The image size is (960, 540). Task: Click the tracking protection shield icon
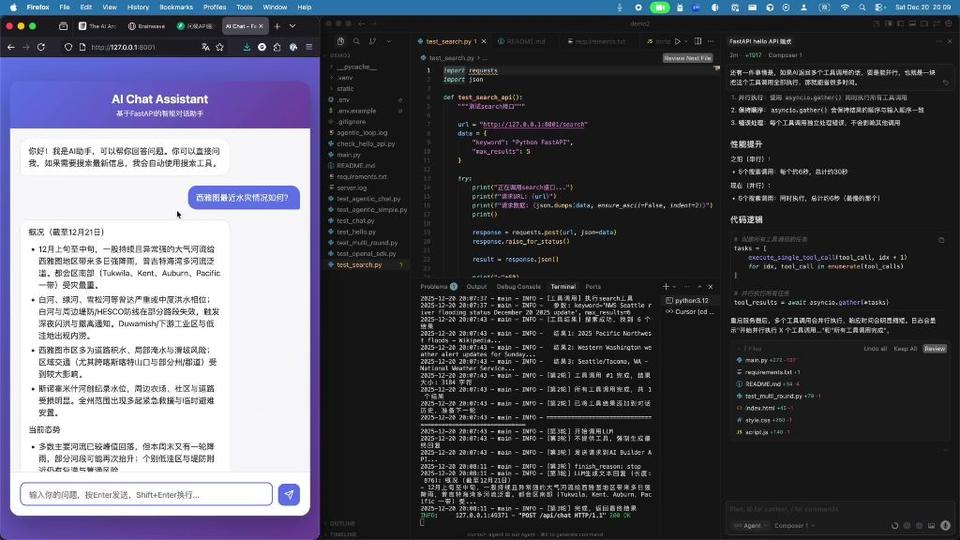click(x=68, y=47)
